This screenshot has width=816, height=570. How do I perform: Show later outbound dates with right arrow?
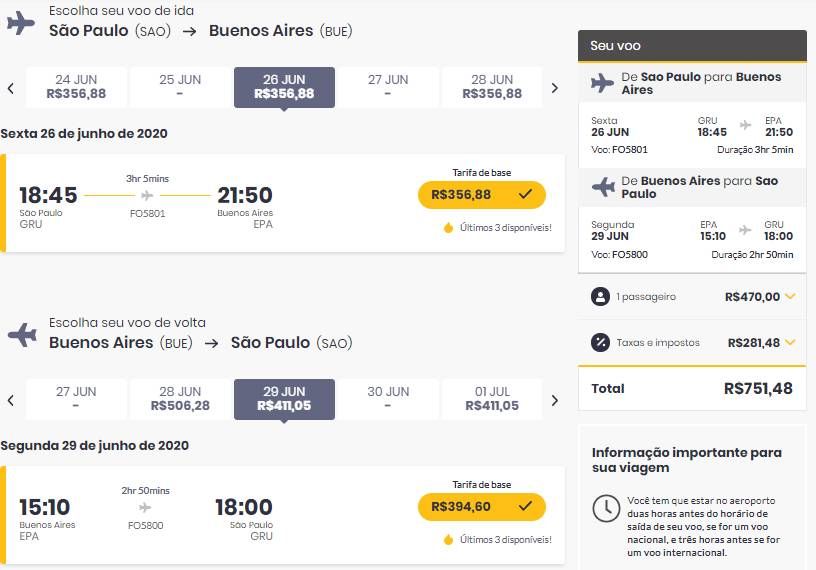(555, 88)
